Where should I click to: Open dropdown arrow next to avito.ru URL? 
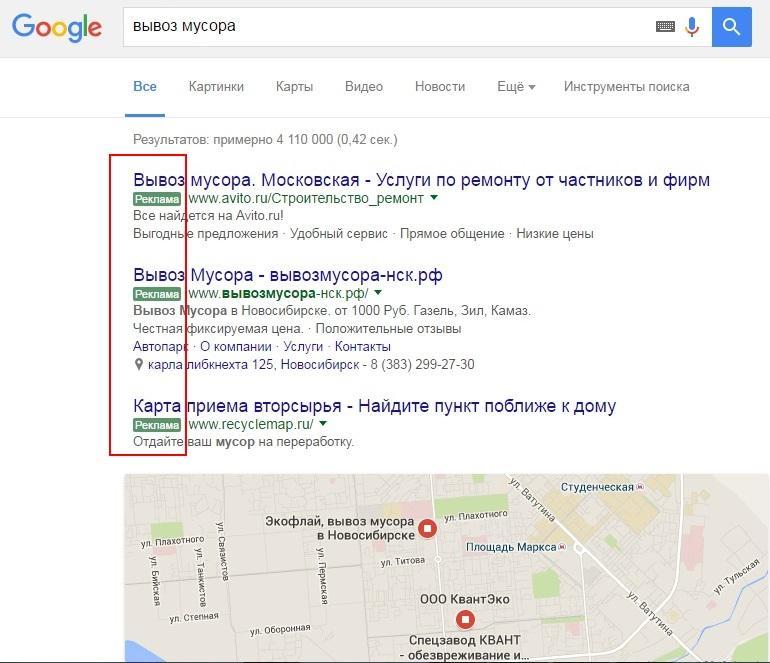coord(434,198)
